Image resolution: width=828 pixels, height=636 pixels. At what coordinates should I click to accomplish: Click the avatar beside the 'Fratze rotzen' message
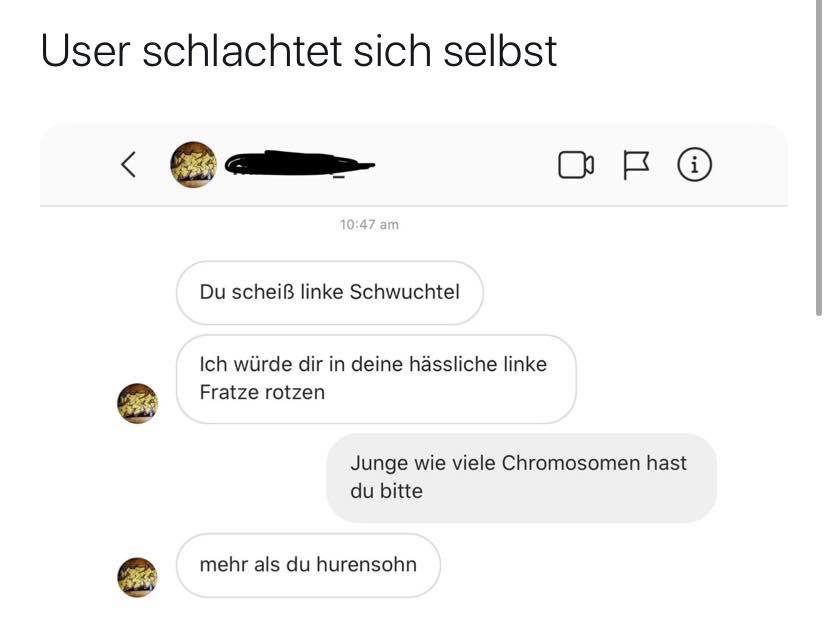coord(137,404)
